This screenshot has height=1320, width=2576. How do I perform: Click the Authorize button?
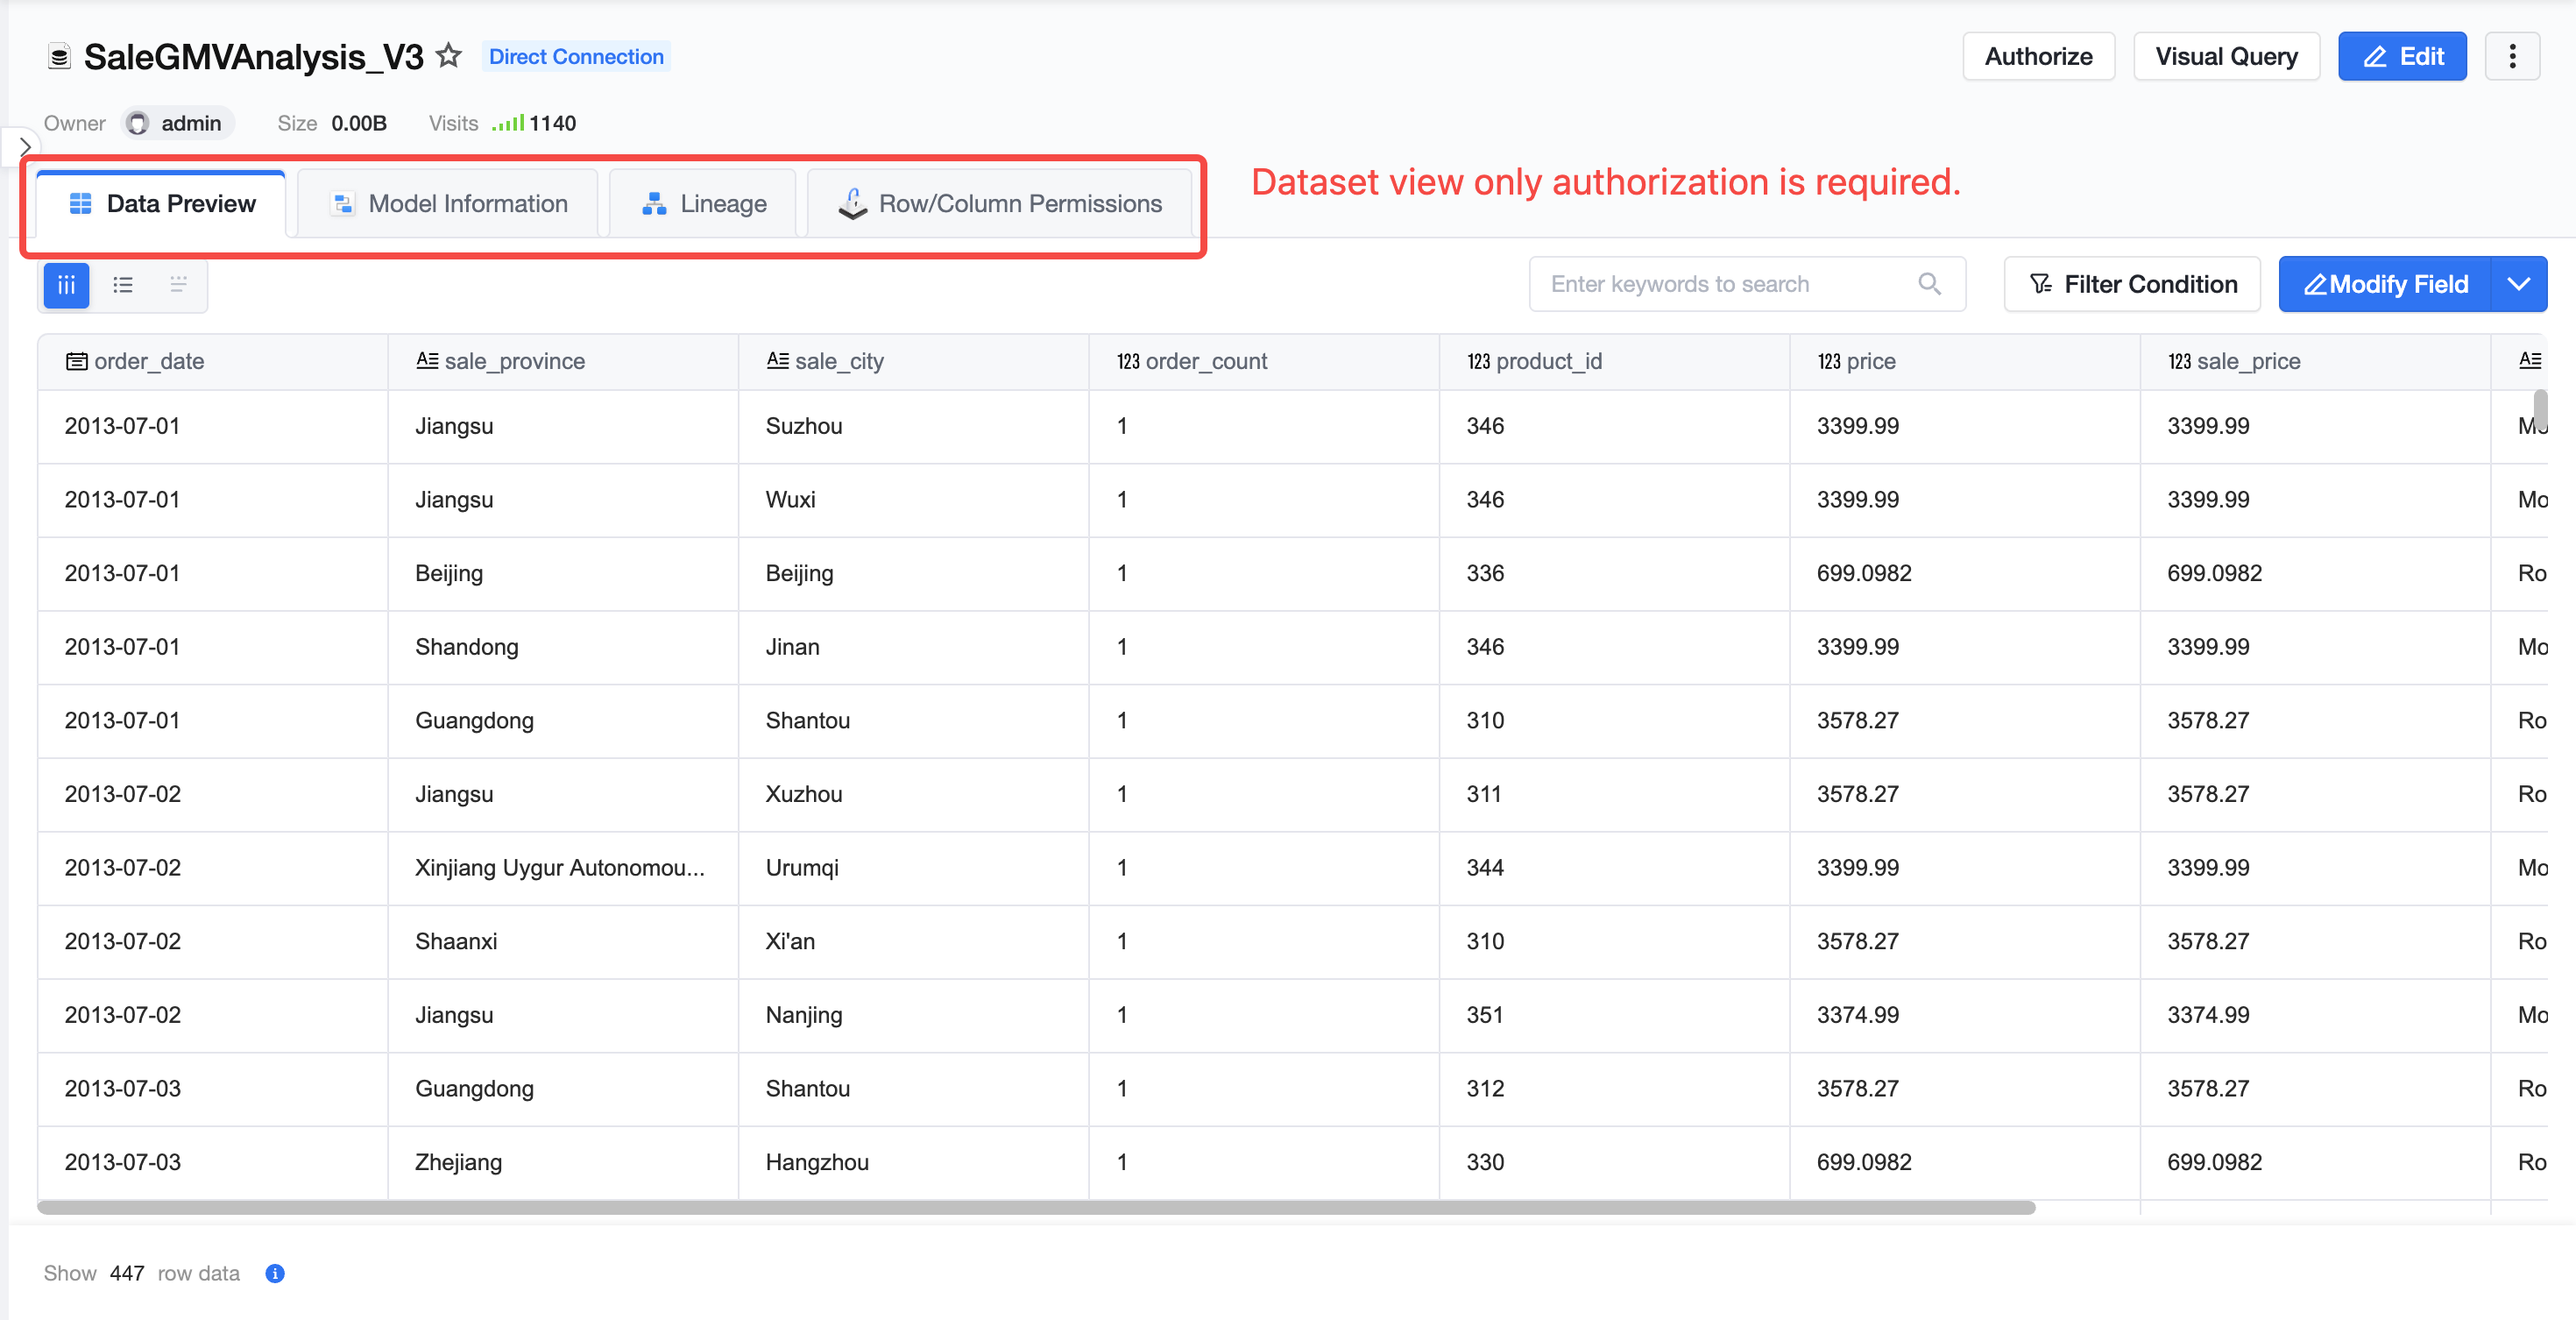pyautogui.click(x=2038, y=56)
